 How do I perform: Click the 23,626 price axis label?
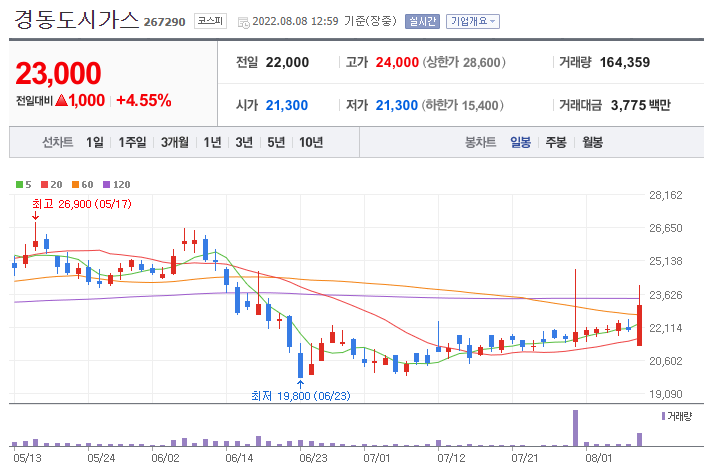(x=666, y=295)
